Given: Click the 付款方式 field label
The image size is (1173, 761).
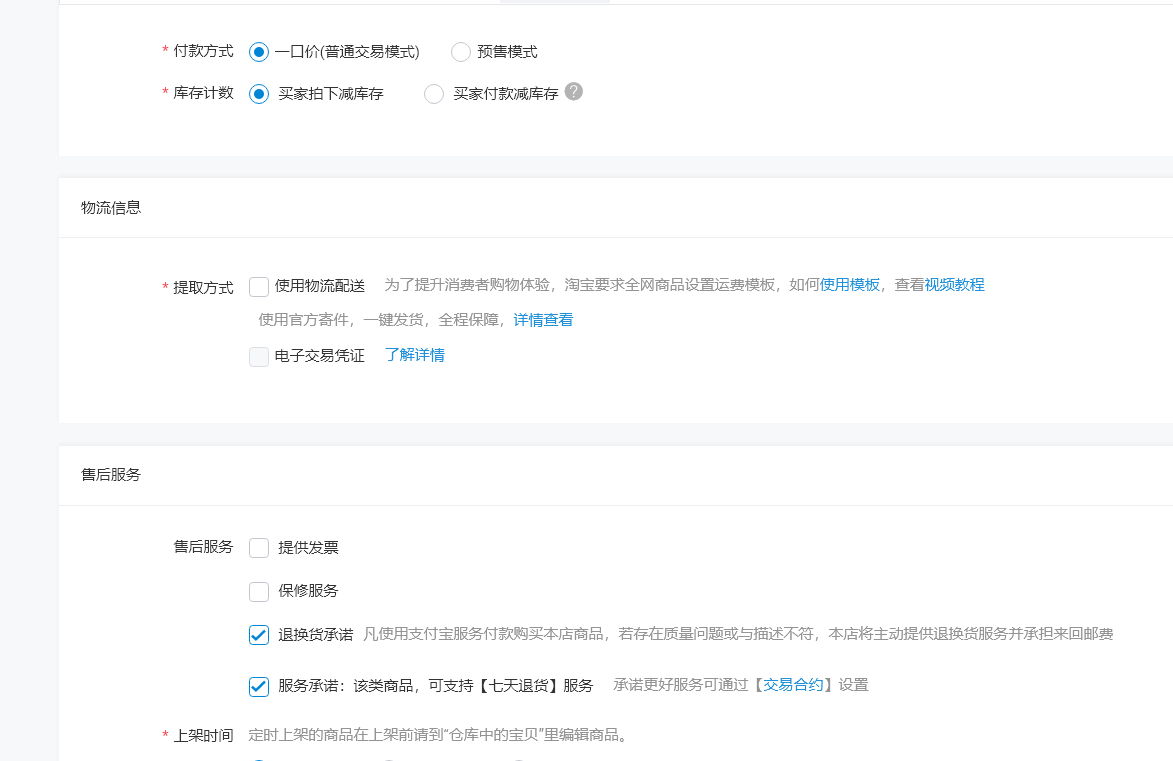Looking at the screenshot, I should 203,50.
